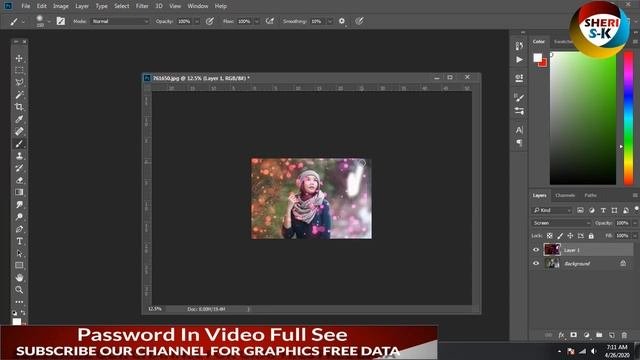Screen dimensions: 640x360
Task: Select the Brush tool in toolbox
Action: tap(19, 144)
